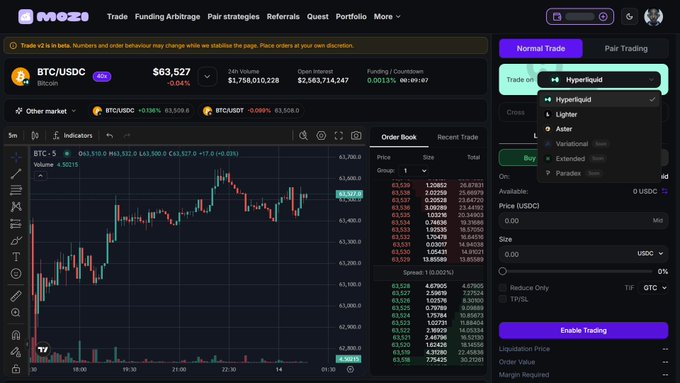Choose Hyperliquid option in exchange list
The width and height of the screenshot is (680, 383).
[599, 99]
